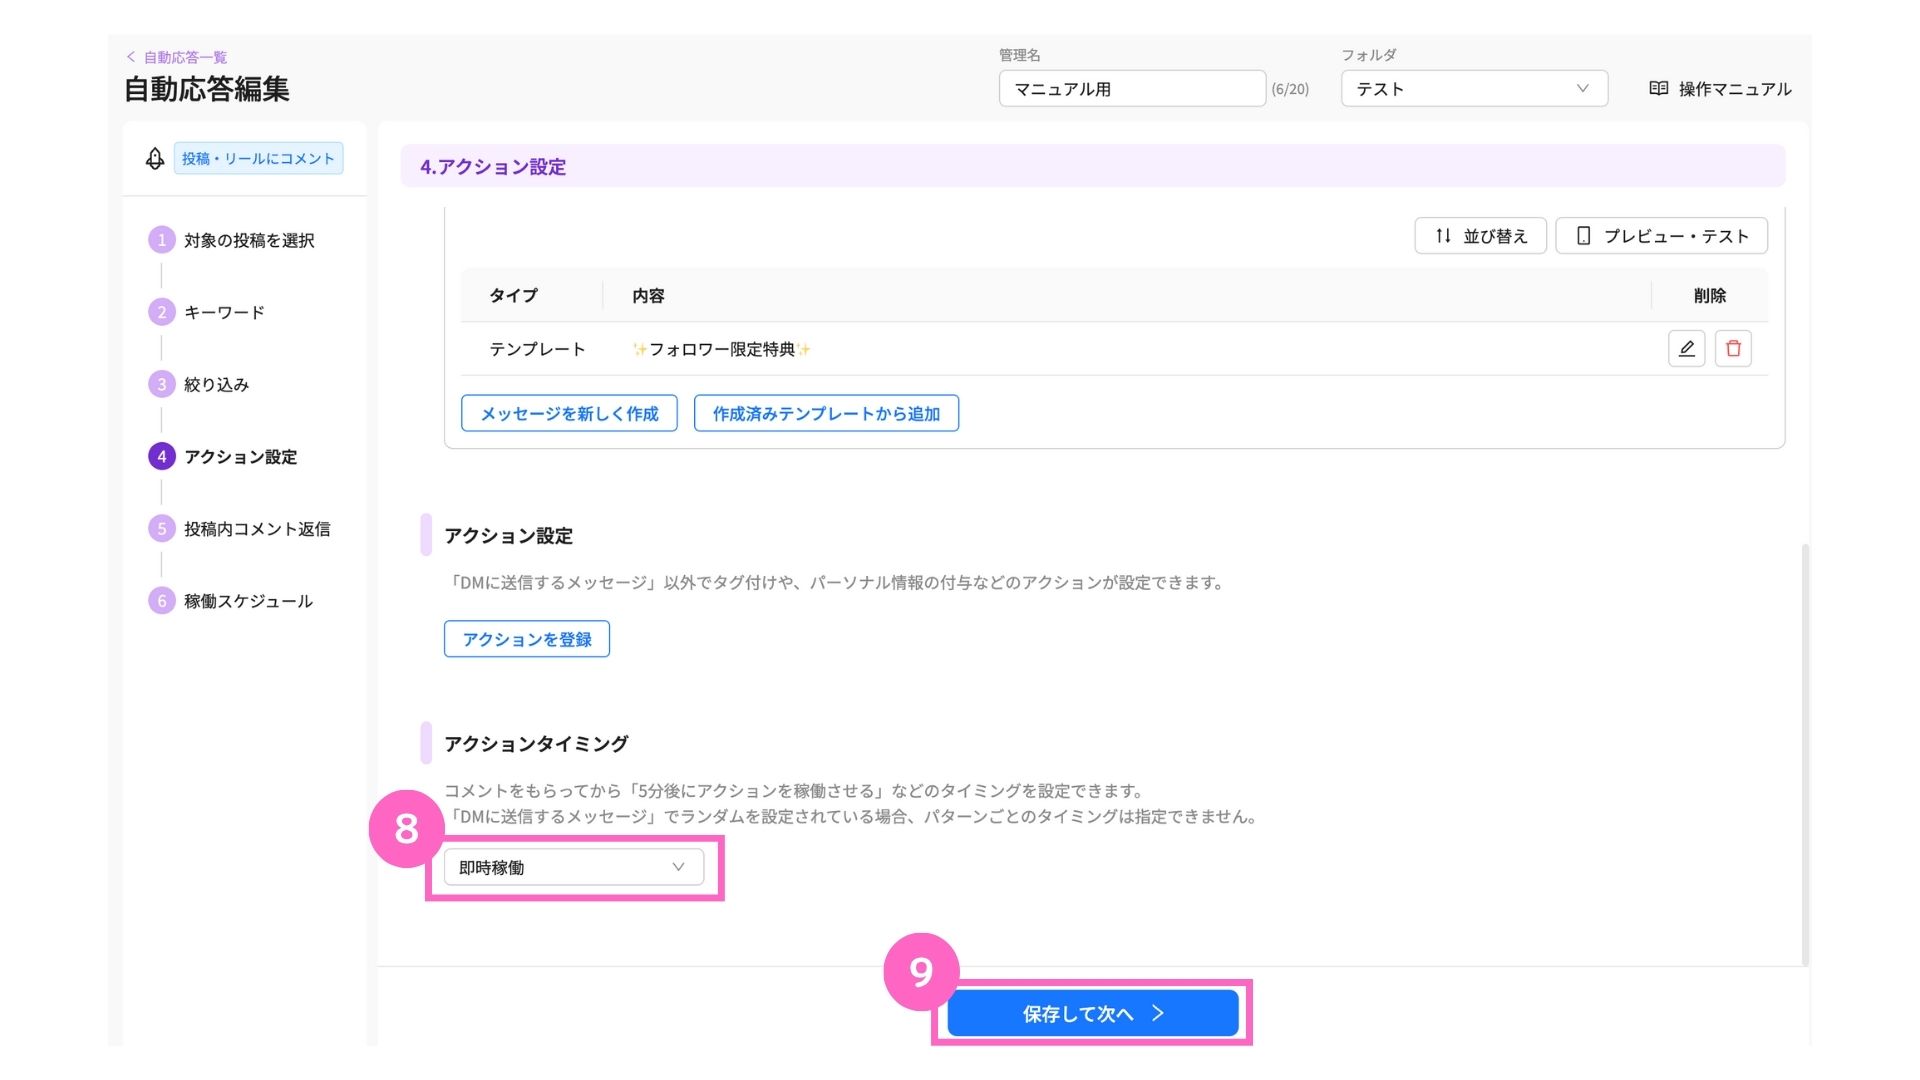Open the 即時稼働 timing dropdown

[573, 868]
